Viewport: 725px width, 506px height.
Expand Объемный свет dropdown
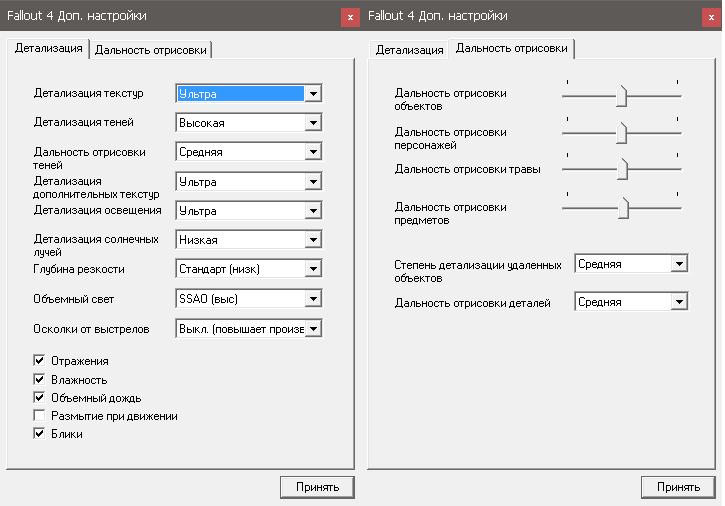(x=313, y=299)
